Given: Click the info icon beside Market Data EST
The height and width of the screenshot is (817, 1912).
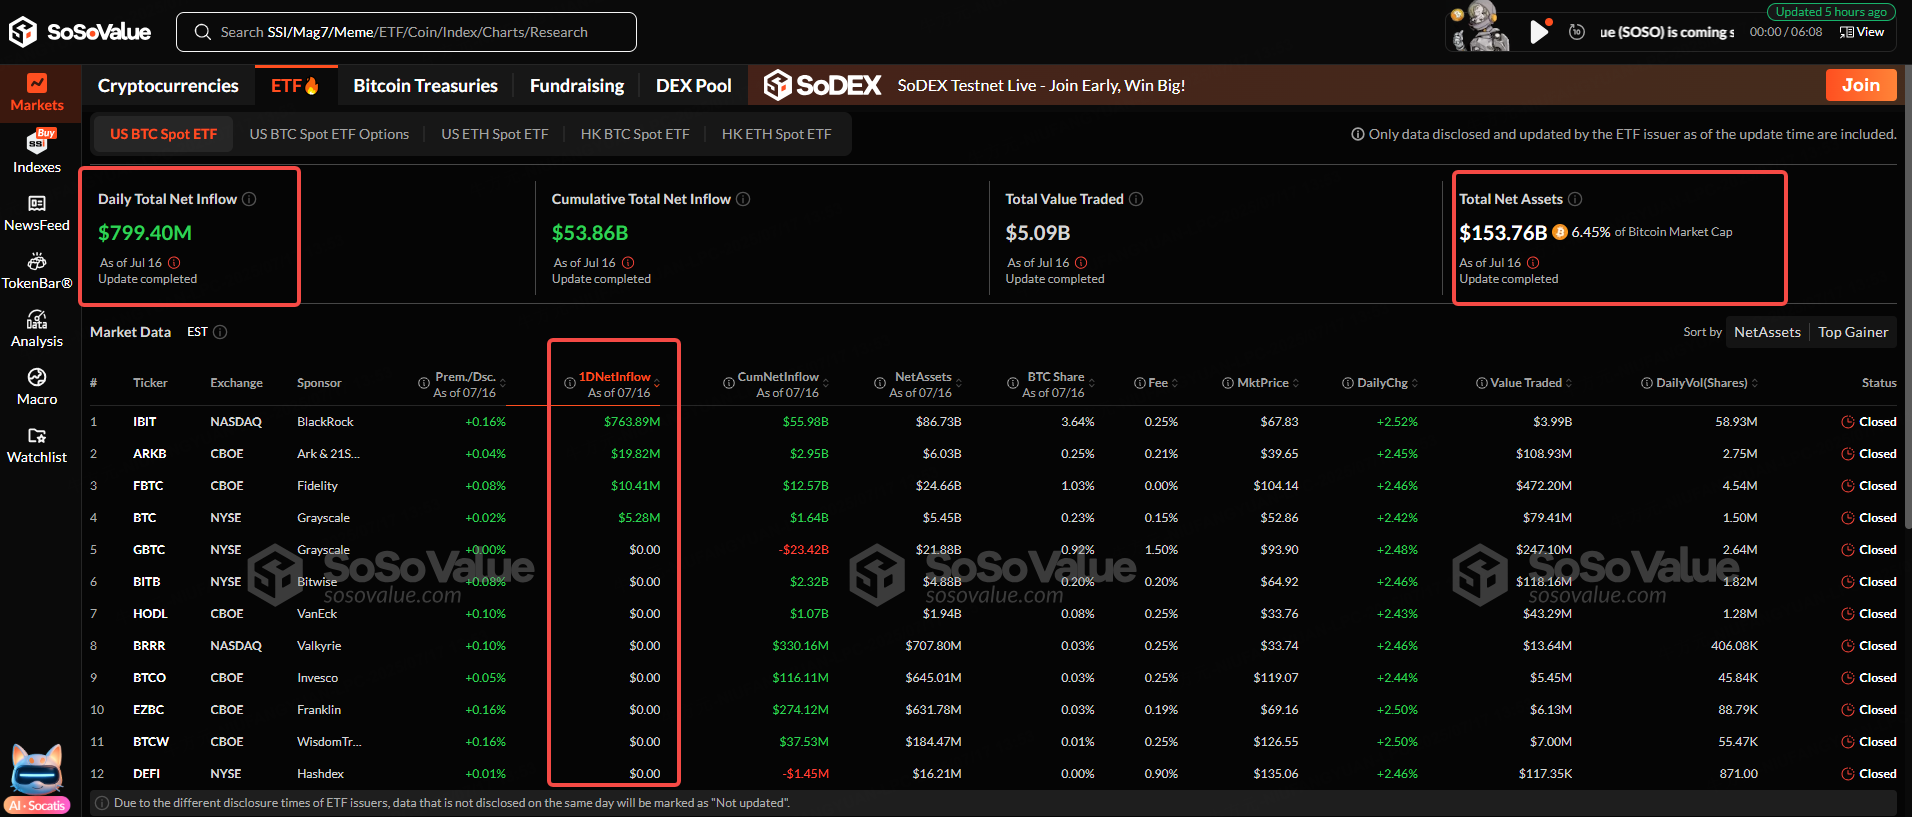Looking at the screenshot, I should (x=220, y=332).
